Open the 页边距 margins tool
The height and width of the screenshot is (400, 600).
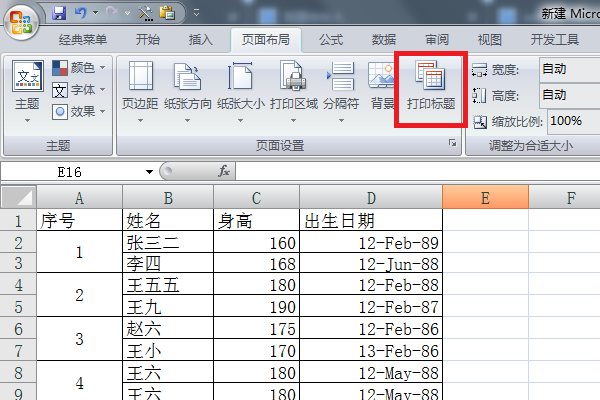click(x=139, y=86)
